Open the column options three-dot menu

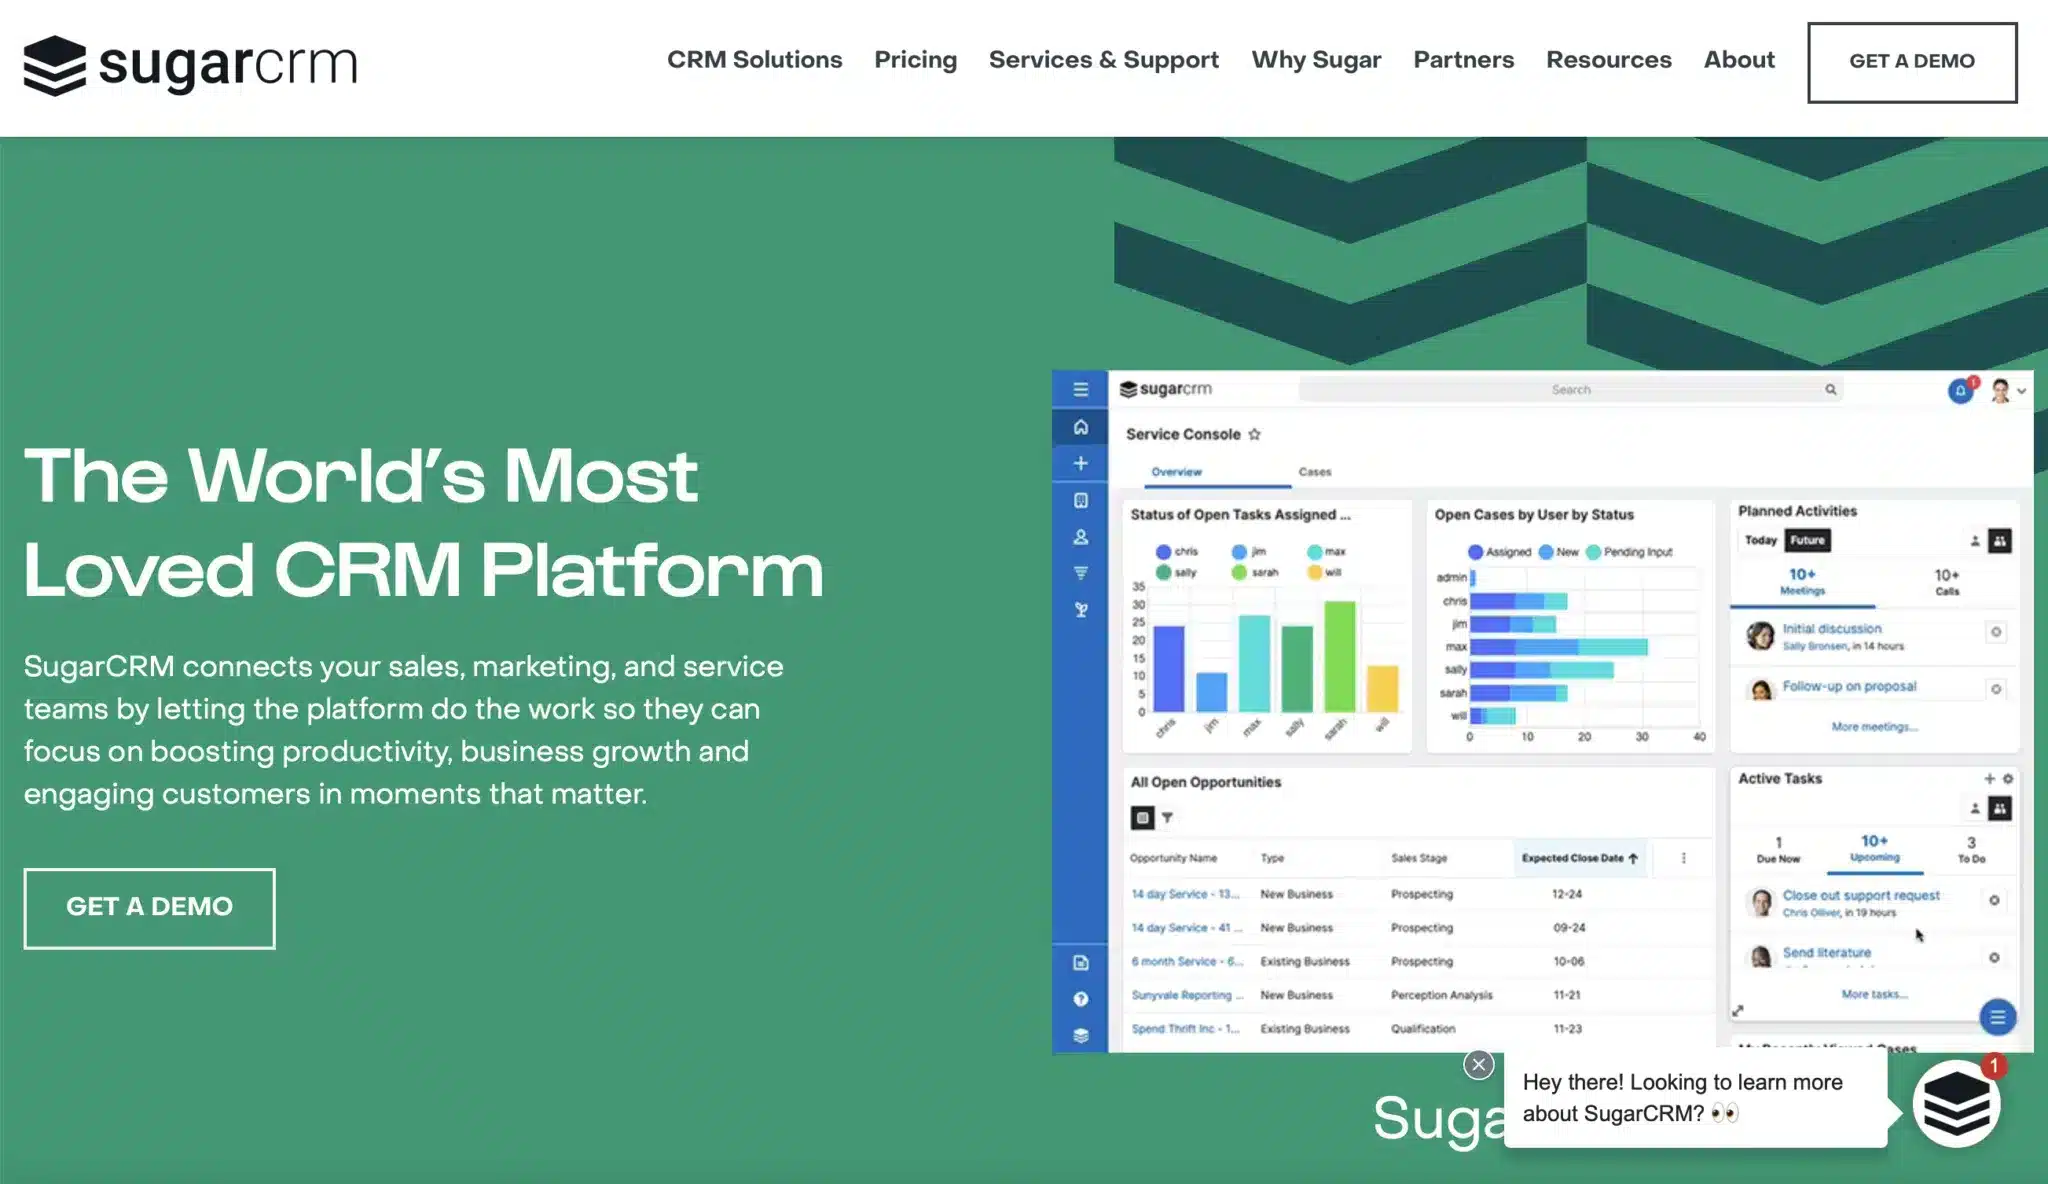coord(1684,858)
